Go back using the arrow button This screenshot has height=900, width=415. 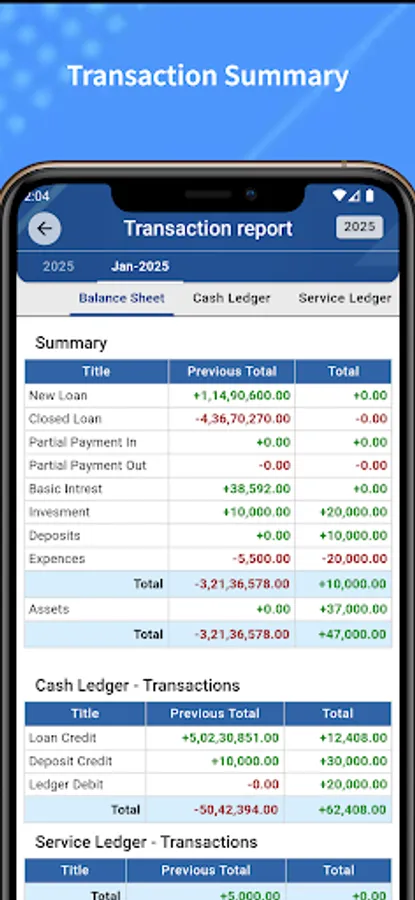tap(44, 228)
